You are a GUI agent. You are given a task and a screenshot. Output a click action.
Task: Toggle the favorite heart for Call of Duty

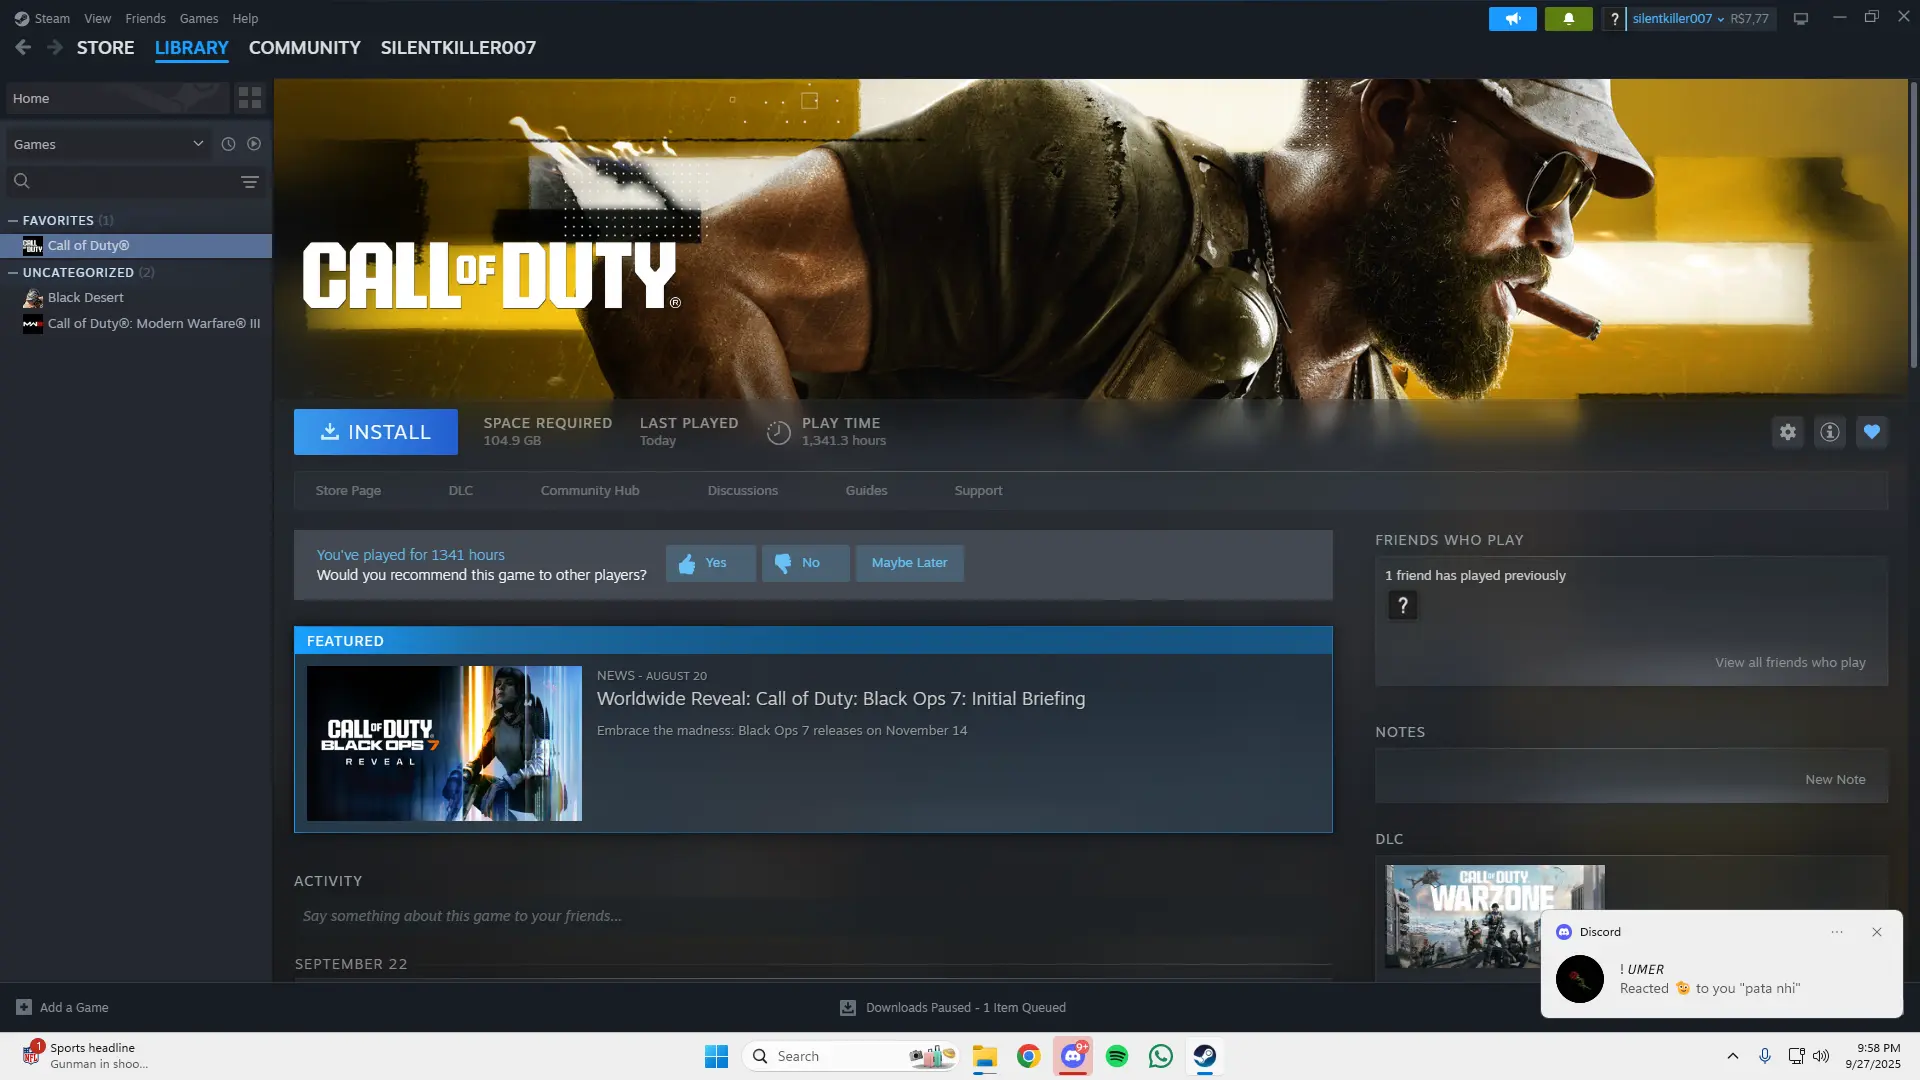pyautogui.click(x=1872, y=432)
